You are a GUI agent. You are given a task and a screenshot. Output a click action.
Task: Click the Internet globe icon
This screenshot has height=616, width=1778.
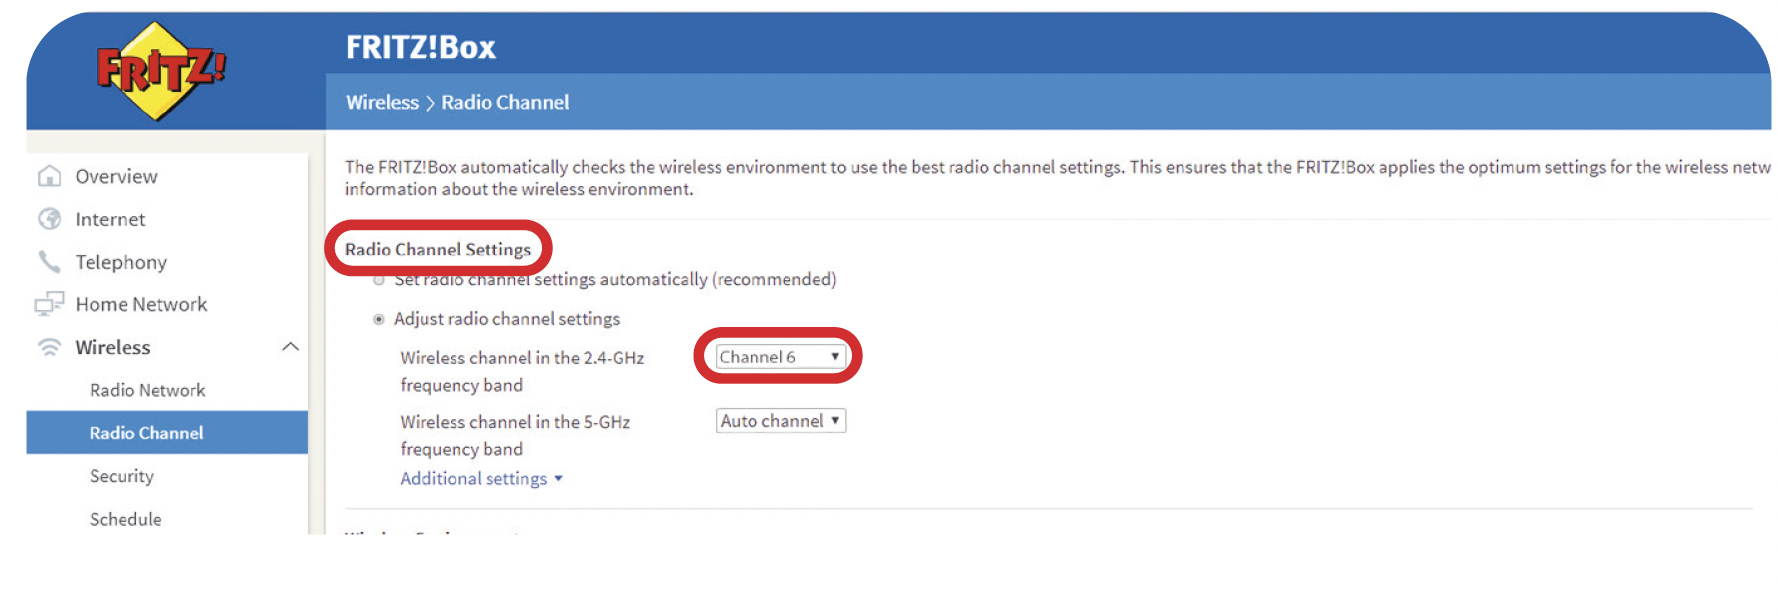pyautogui.click(x=49, y=219)
